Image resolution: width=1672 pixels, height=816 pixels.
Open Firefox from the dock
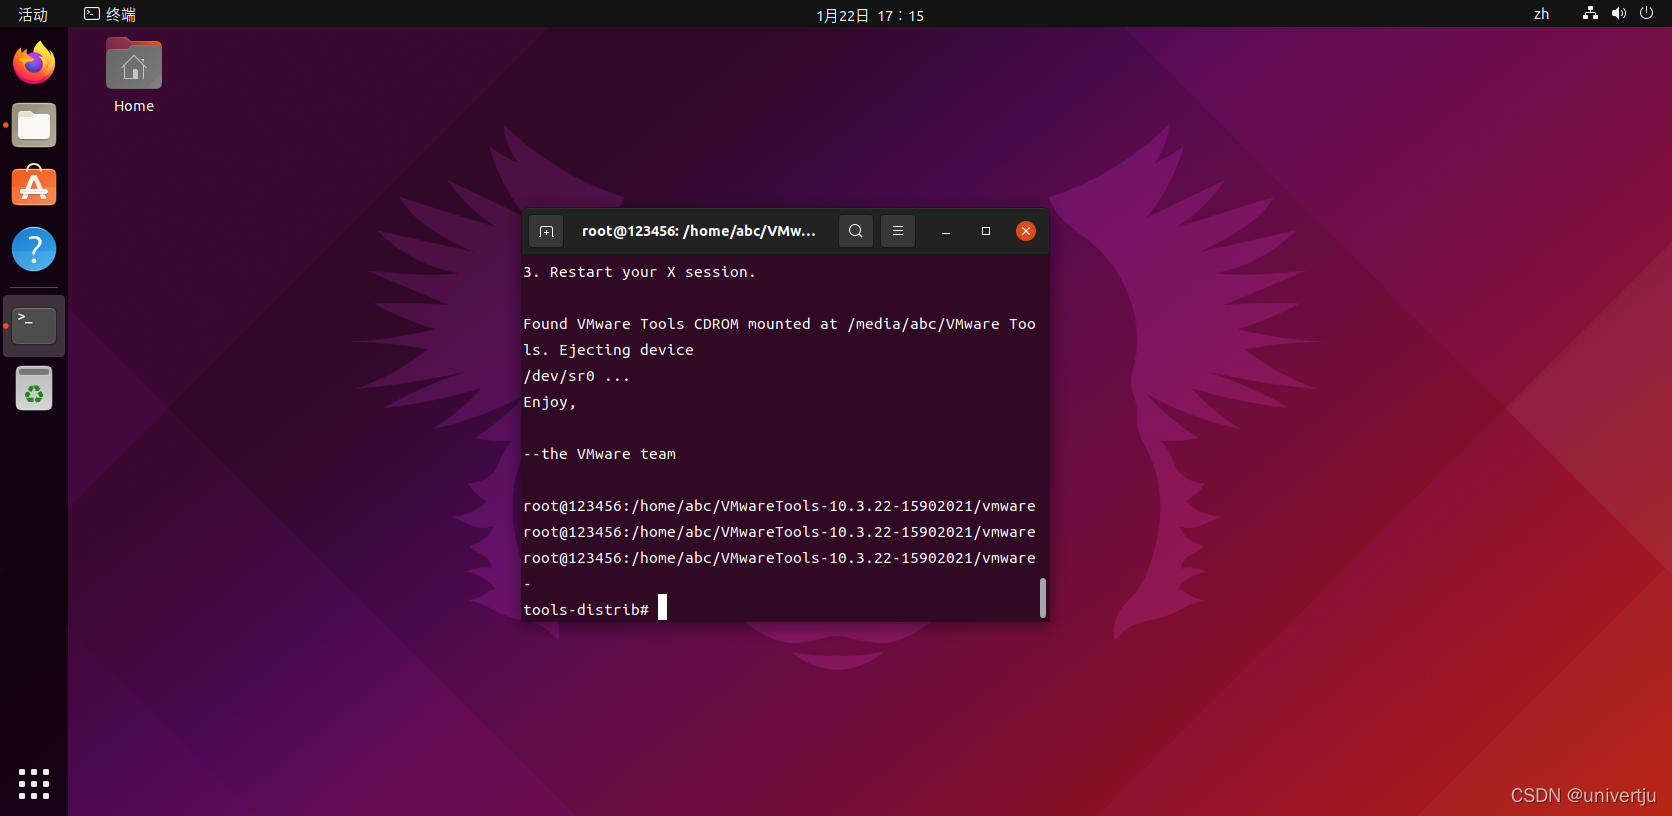click(x=34, y=63)
